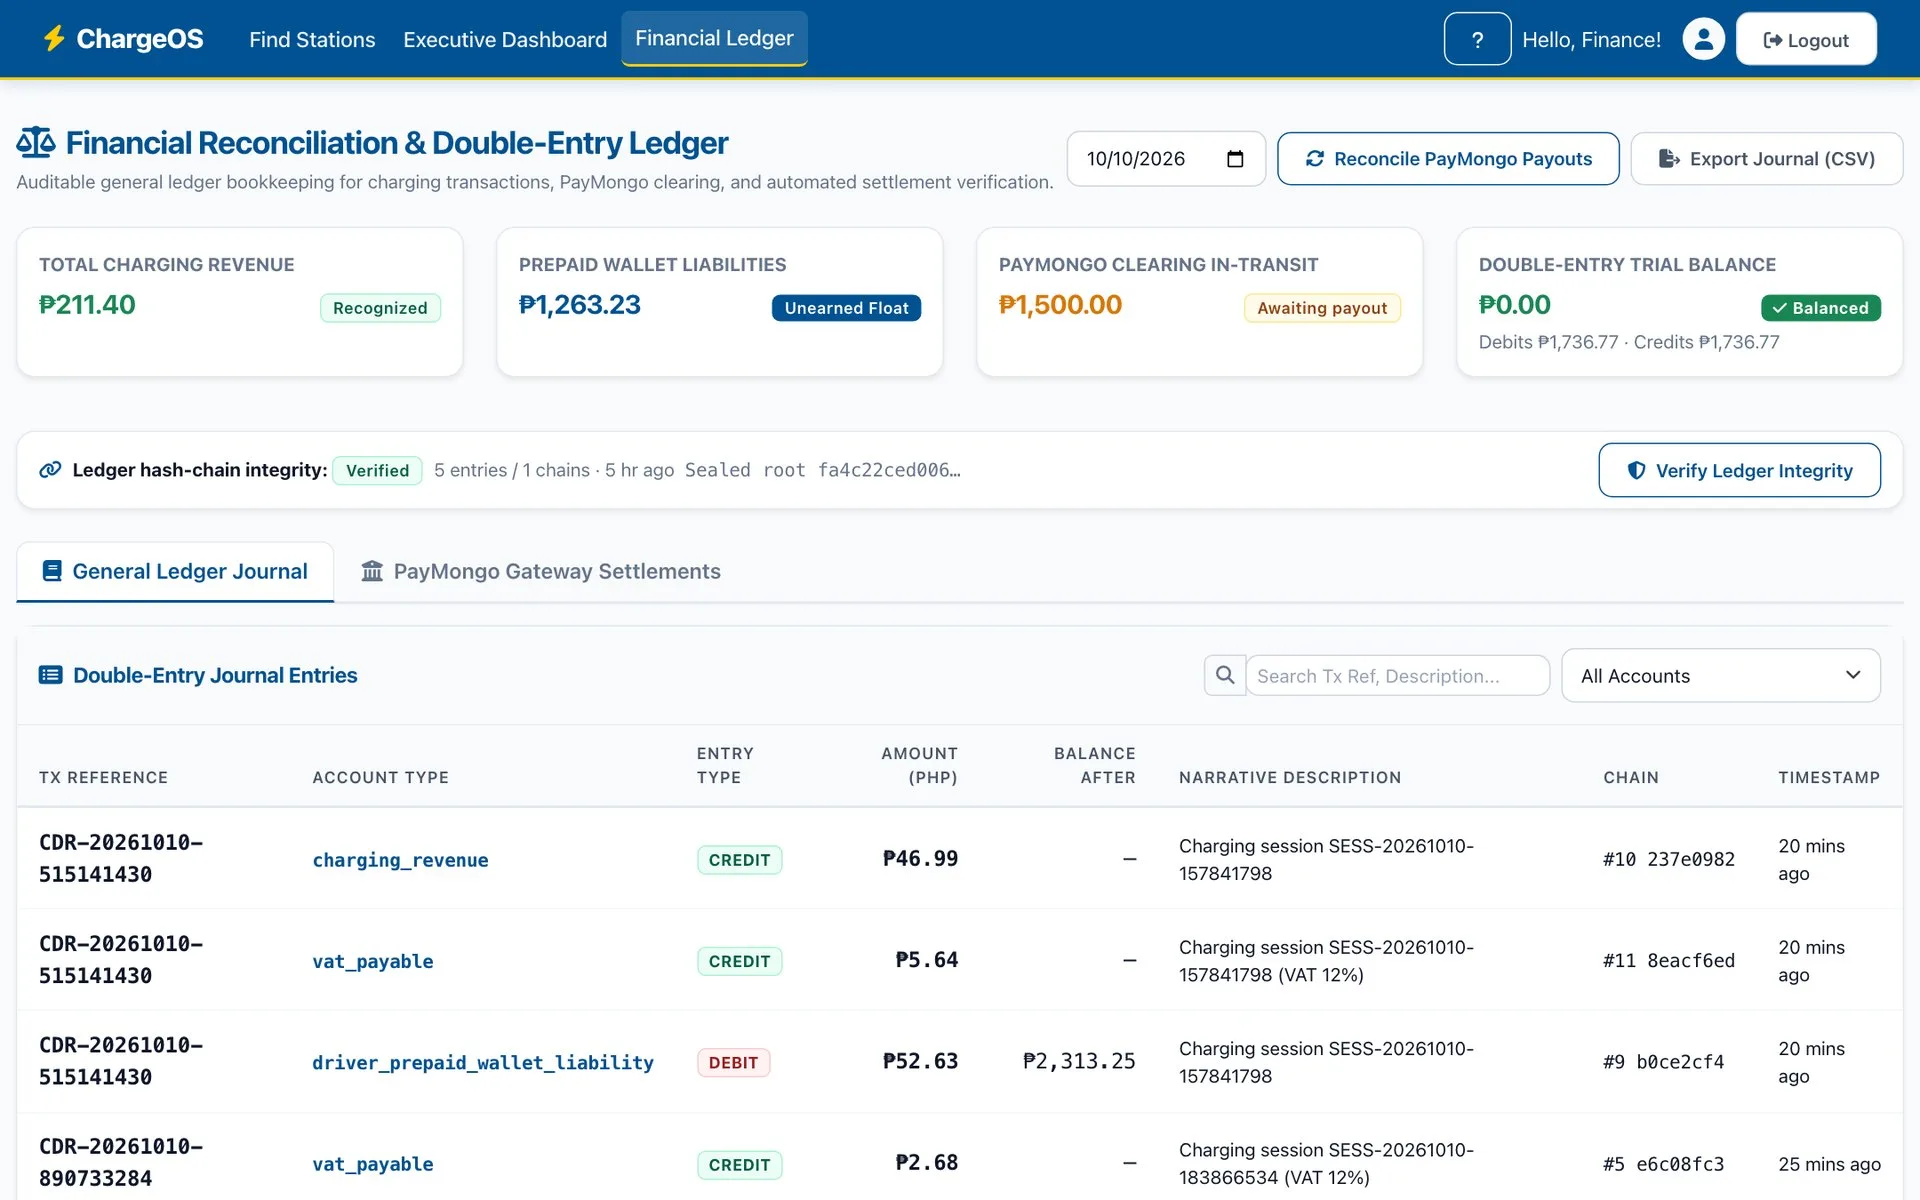Click the Awaiting payout badge
This screenshot has width=1920, height=1200.
(x=1322, y=308)
